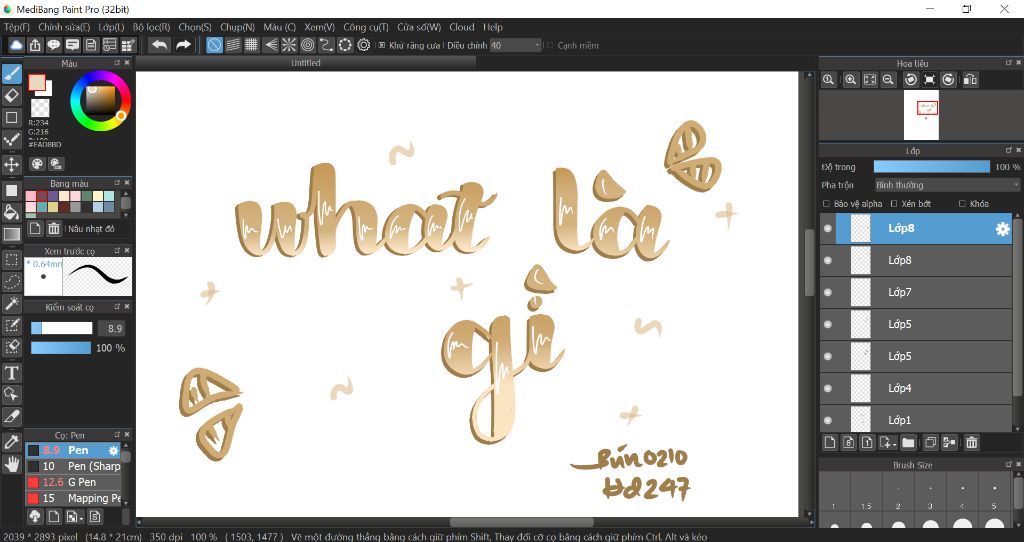Hide the Lớp4 layer
The width and height of the screenshot is (1024, 542).
(x=828, y=389)
